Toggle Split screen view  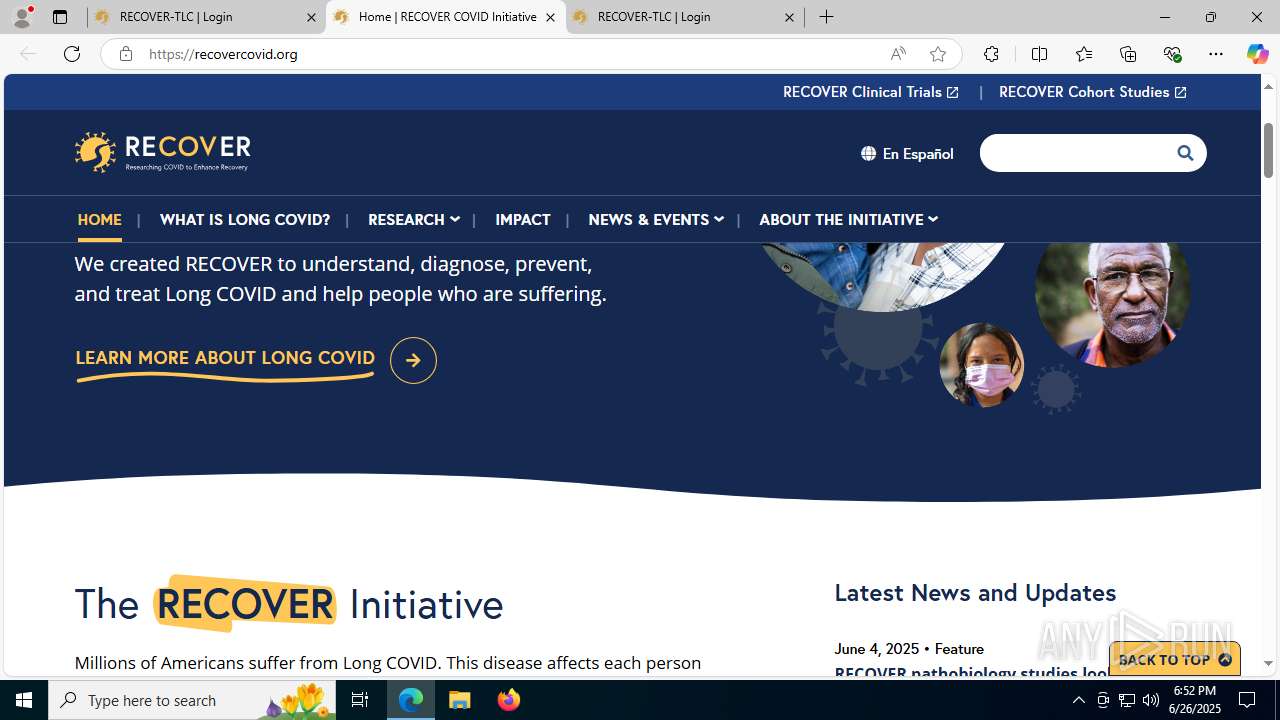click(x=1039, y=54)
